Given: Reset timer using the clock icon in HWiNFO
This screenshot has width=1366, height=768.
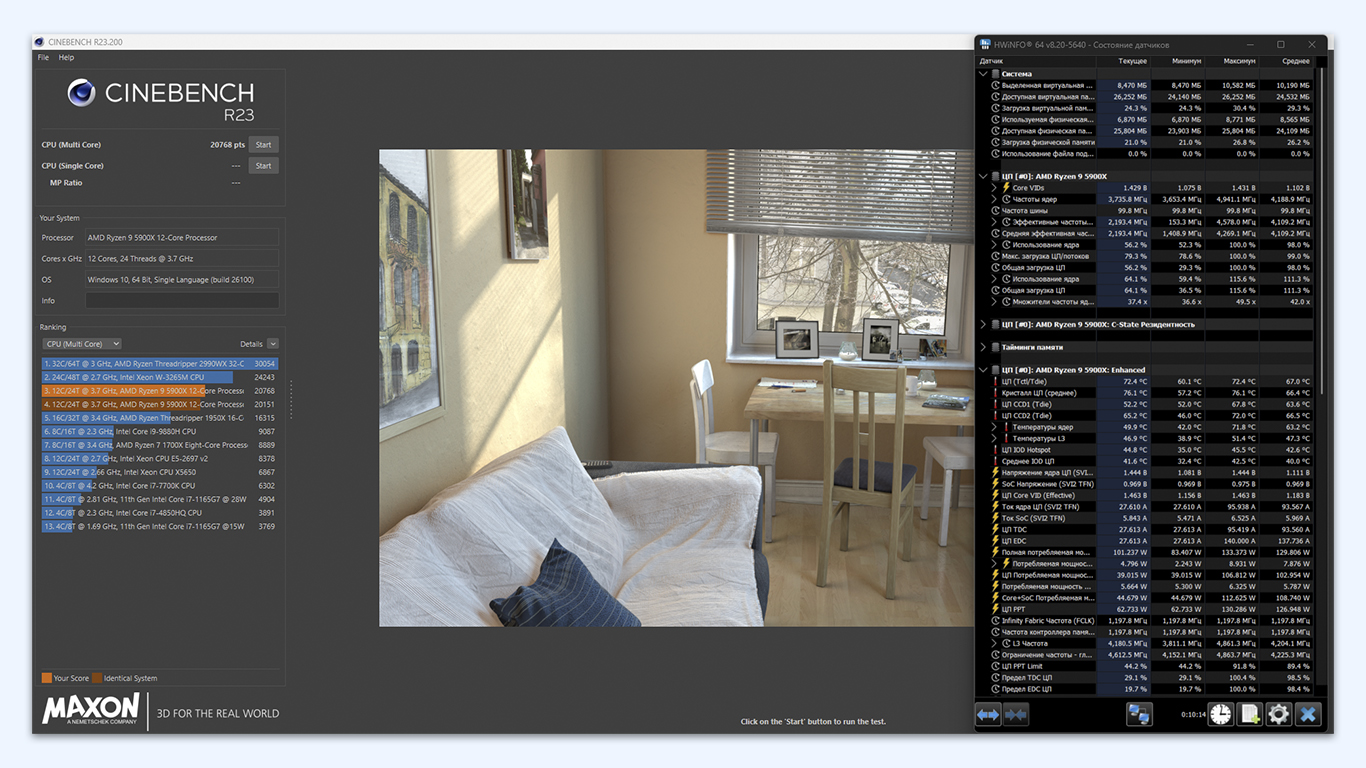Looking at the screenshot, I should pyautogui.click(x=1220, y=714).
